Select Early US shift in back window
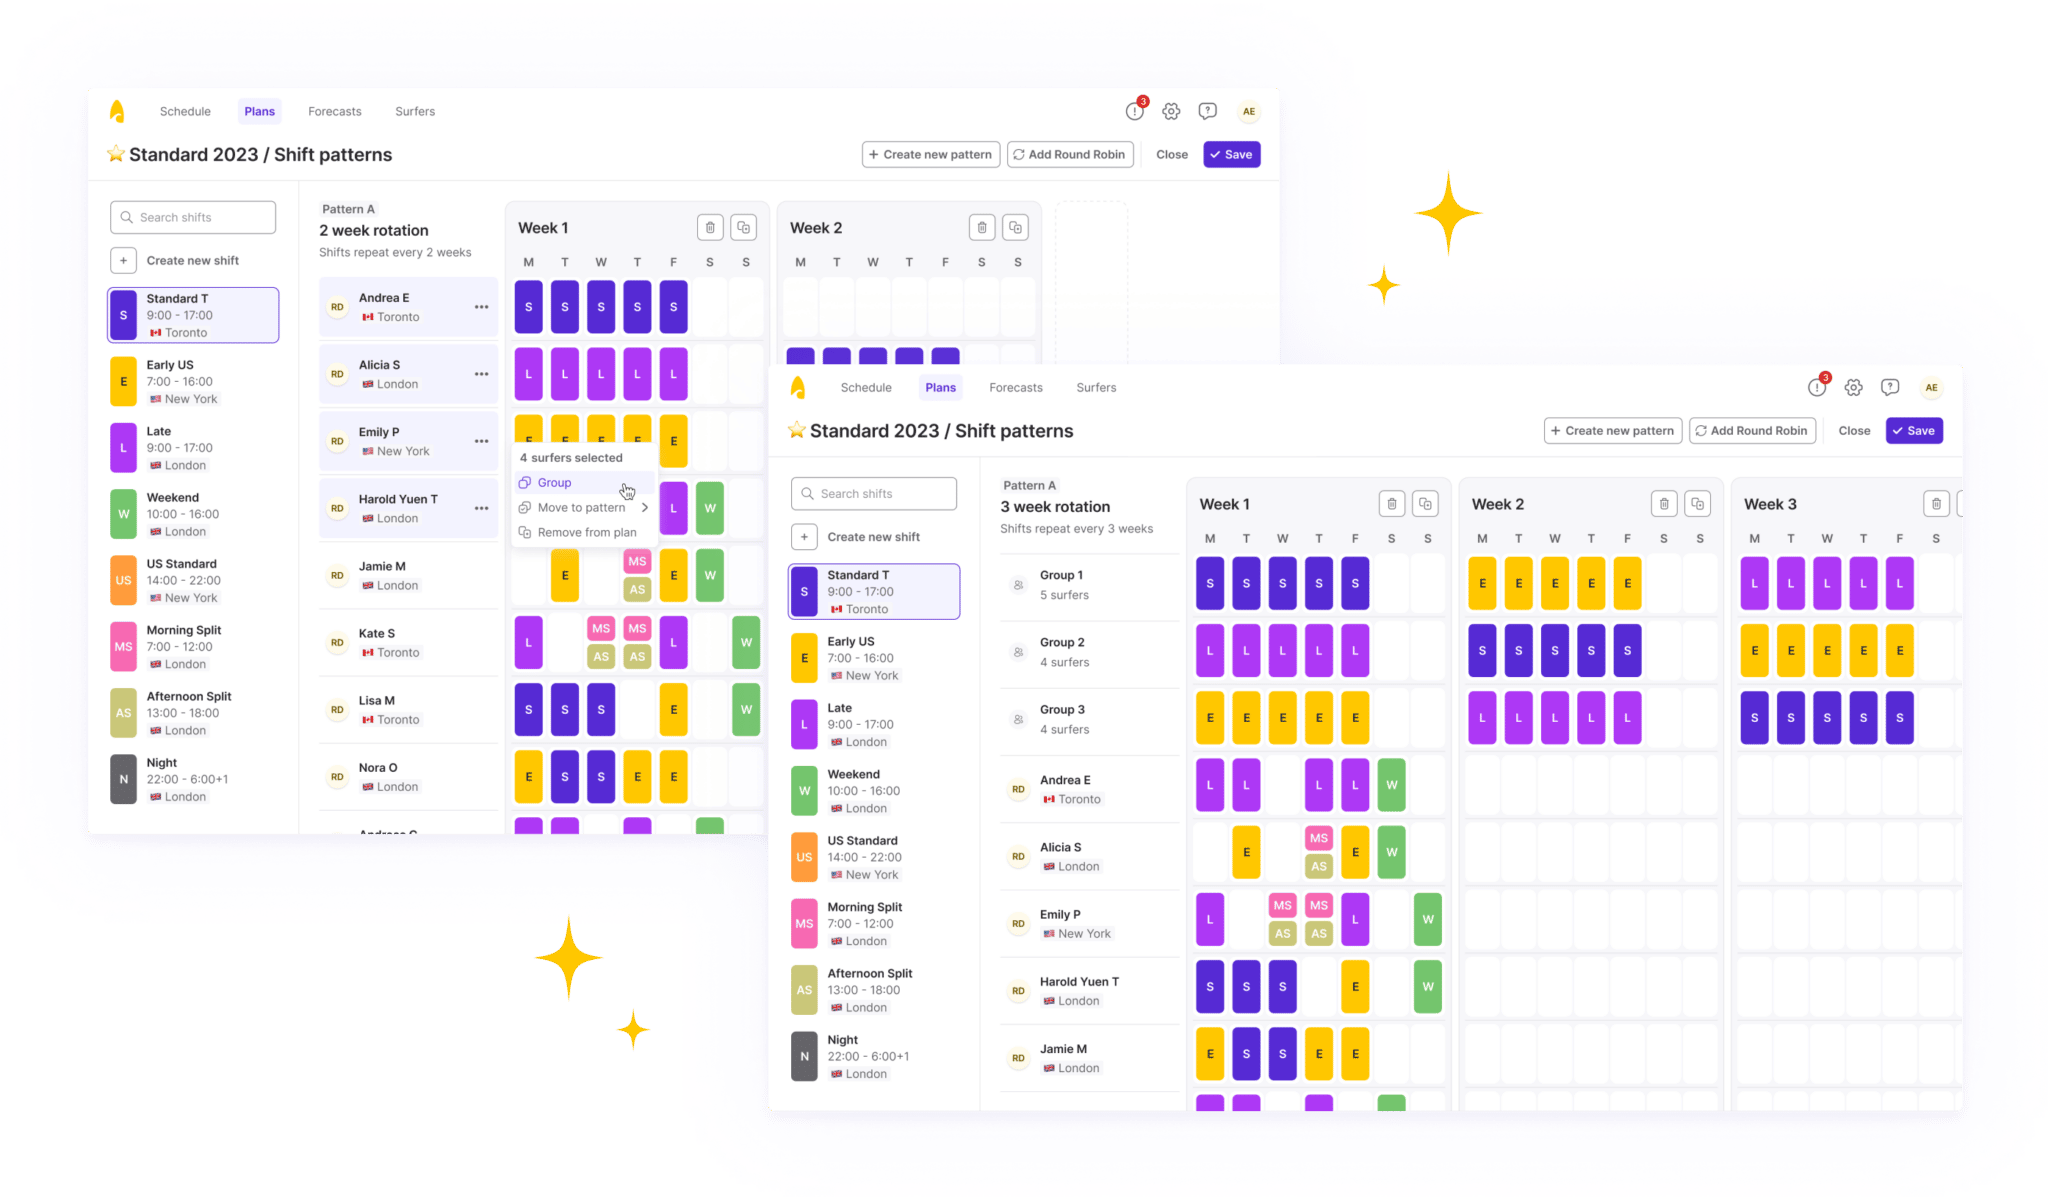 coord(193,381)
